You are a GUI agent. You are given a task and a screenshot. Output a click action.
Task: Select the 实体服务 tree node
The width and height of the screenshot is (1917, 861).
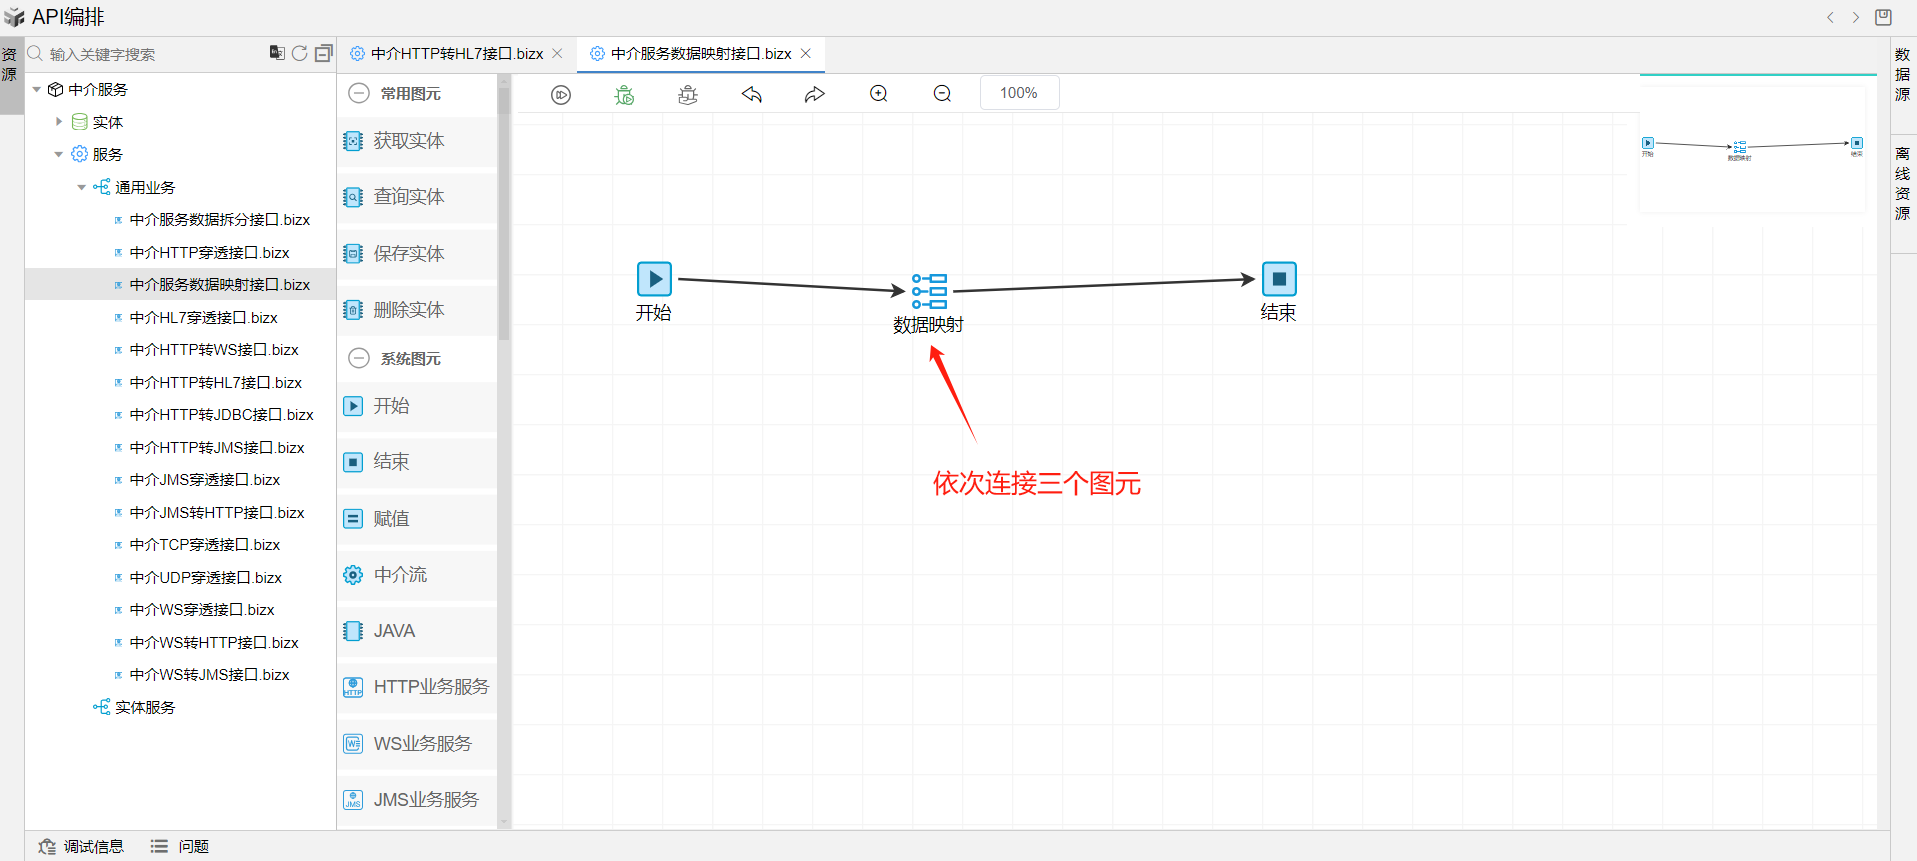click(x=145, y=708)
